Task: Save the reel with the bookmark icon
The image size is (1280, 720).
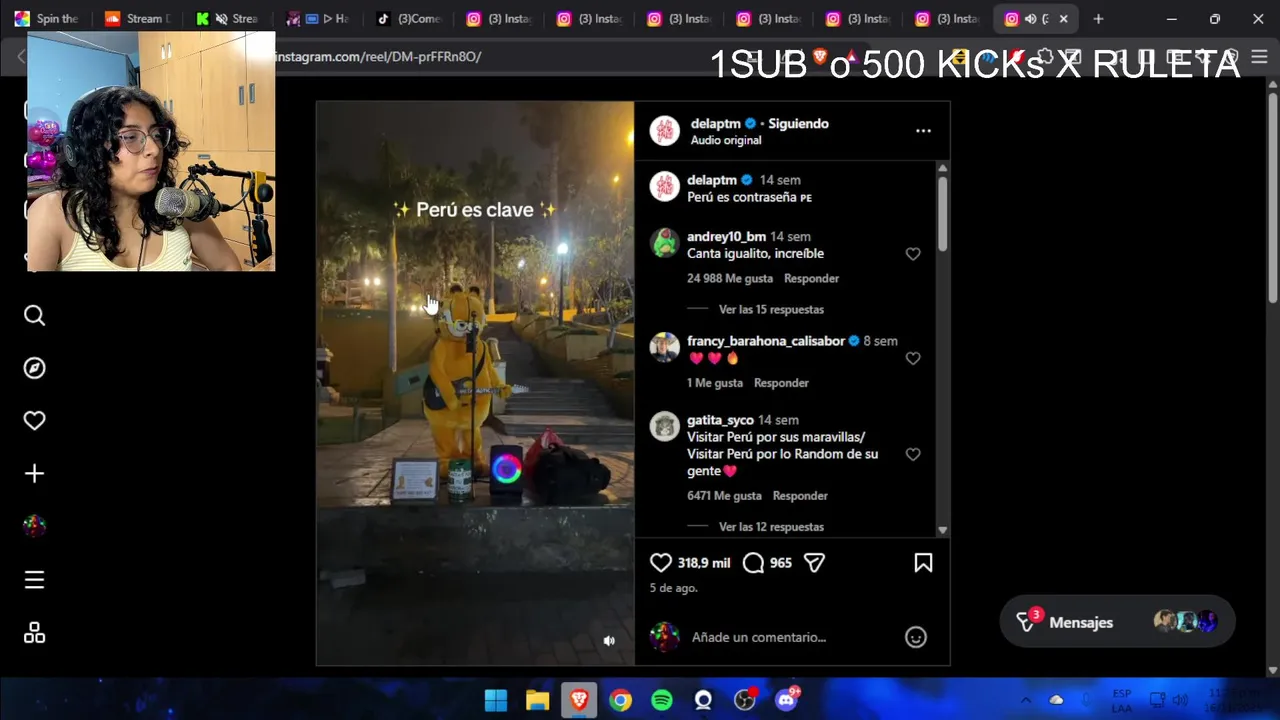Action: [923, 563]
